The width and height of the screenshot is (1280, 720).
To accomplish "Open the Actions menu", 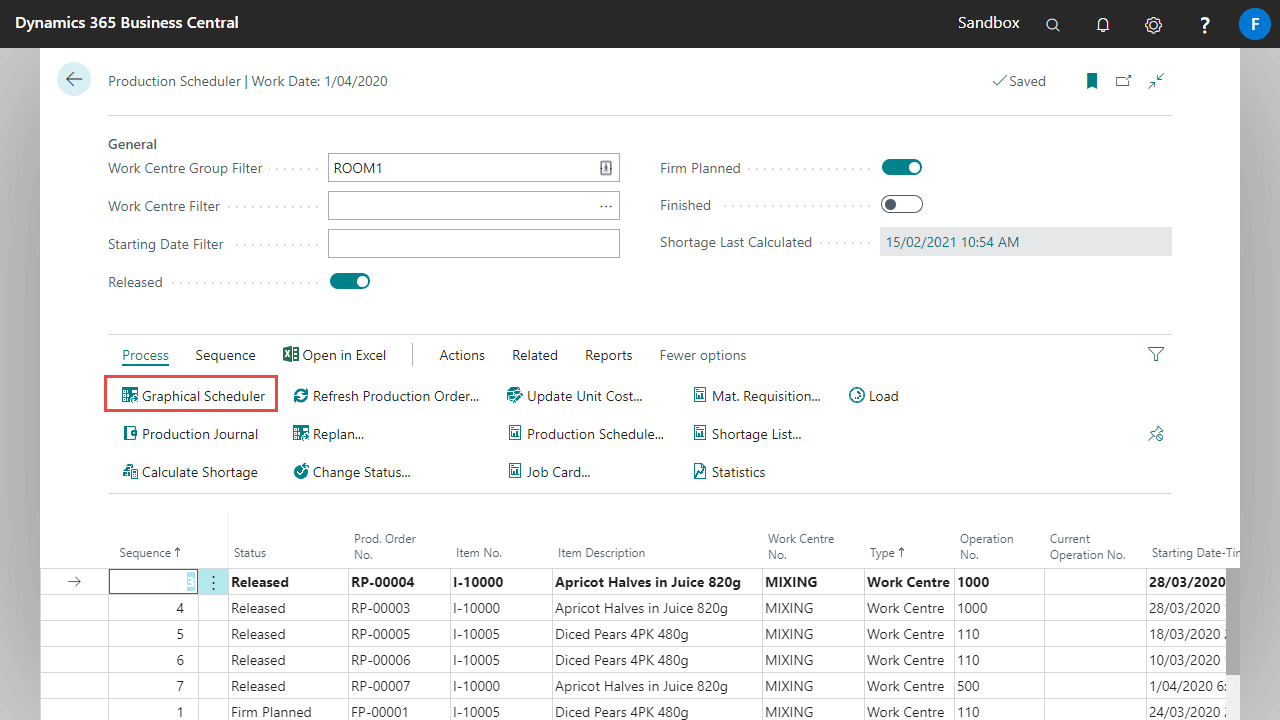I will click(x=462, y=355).
